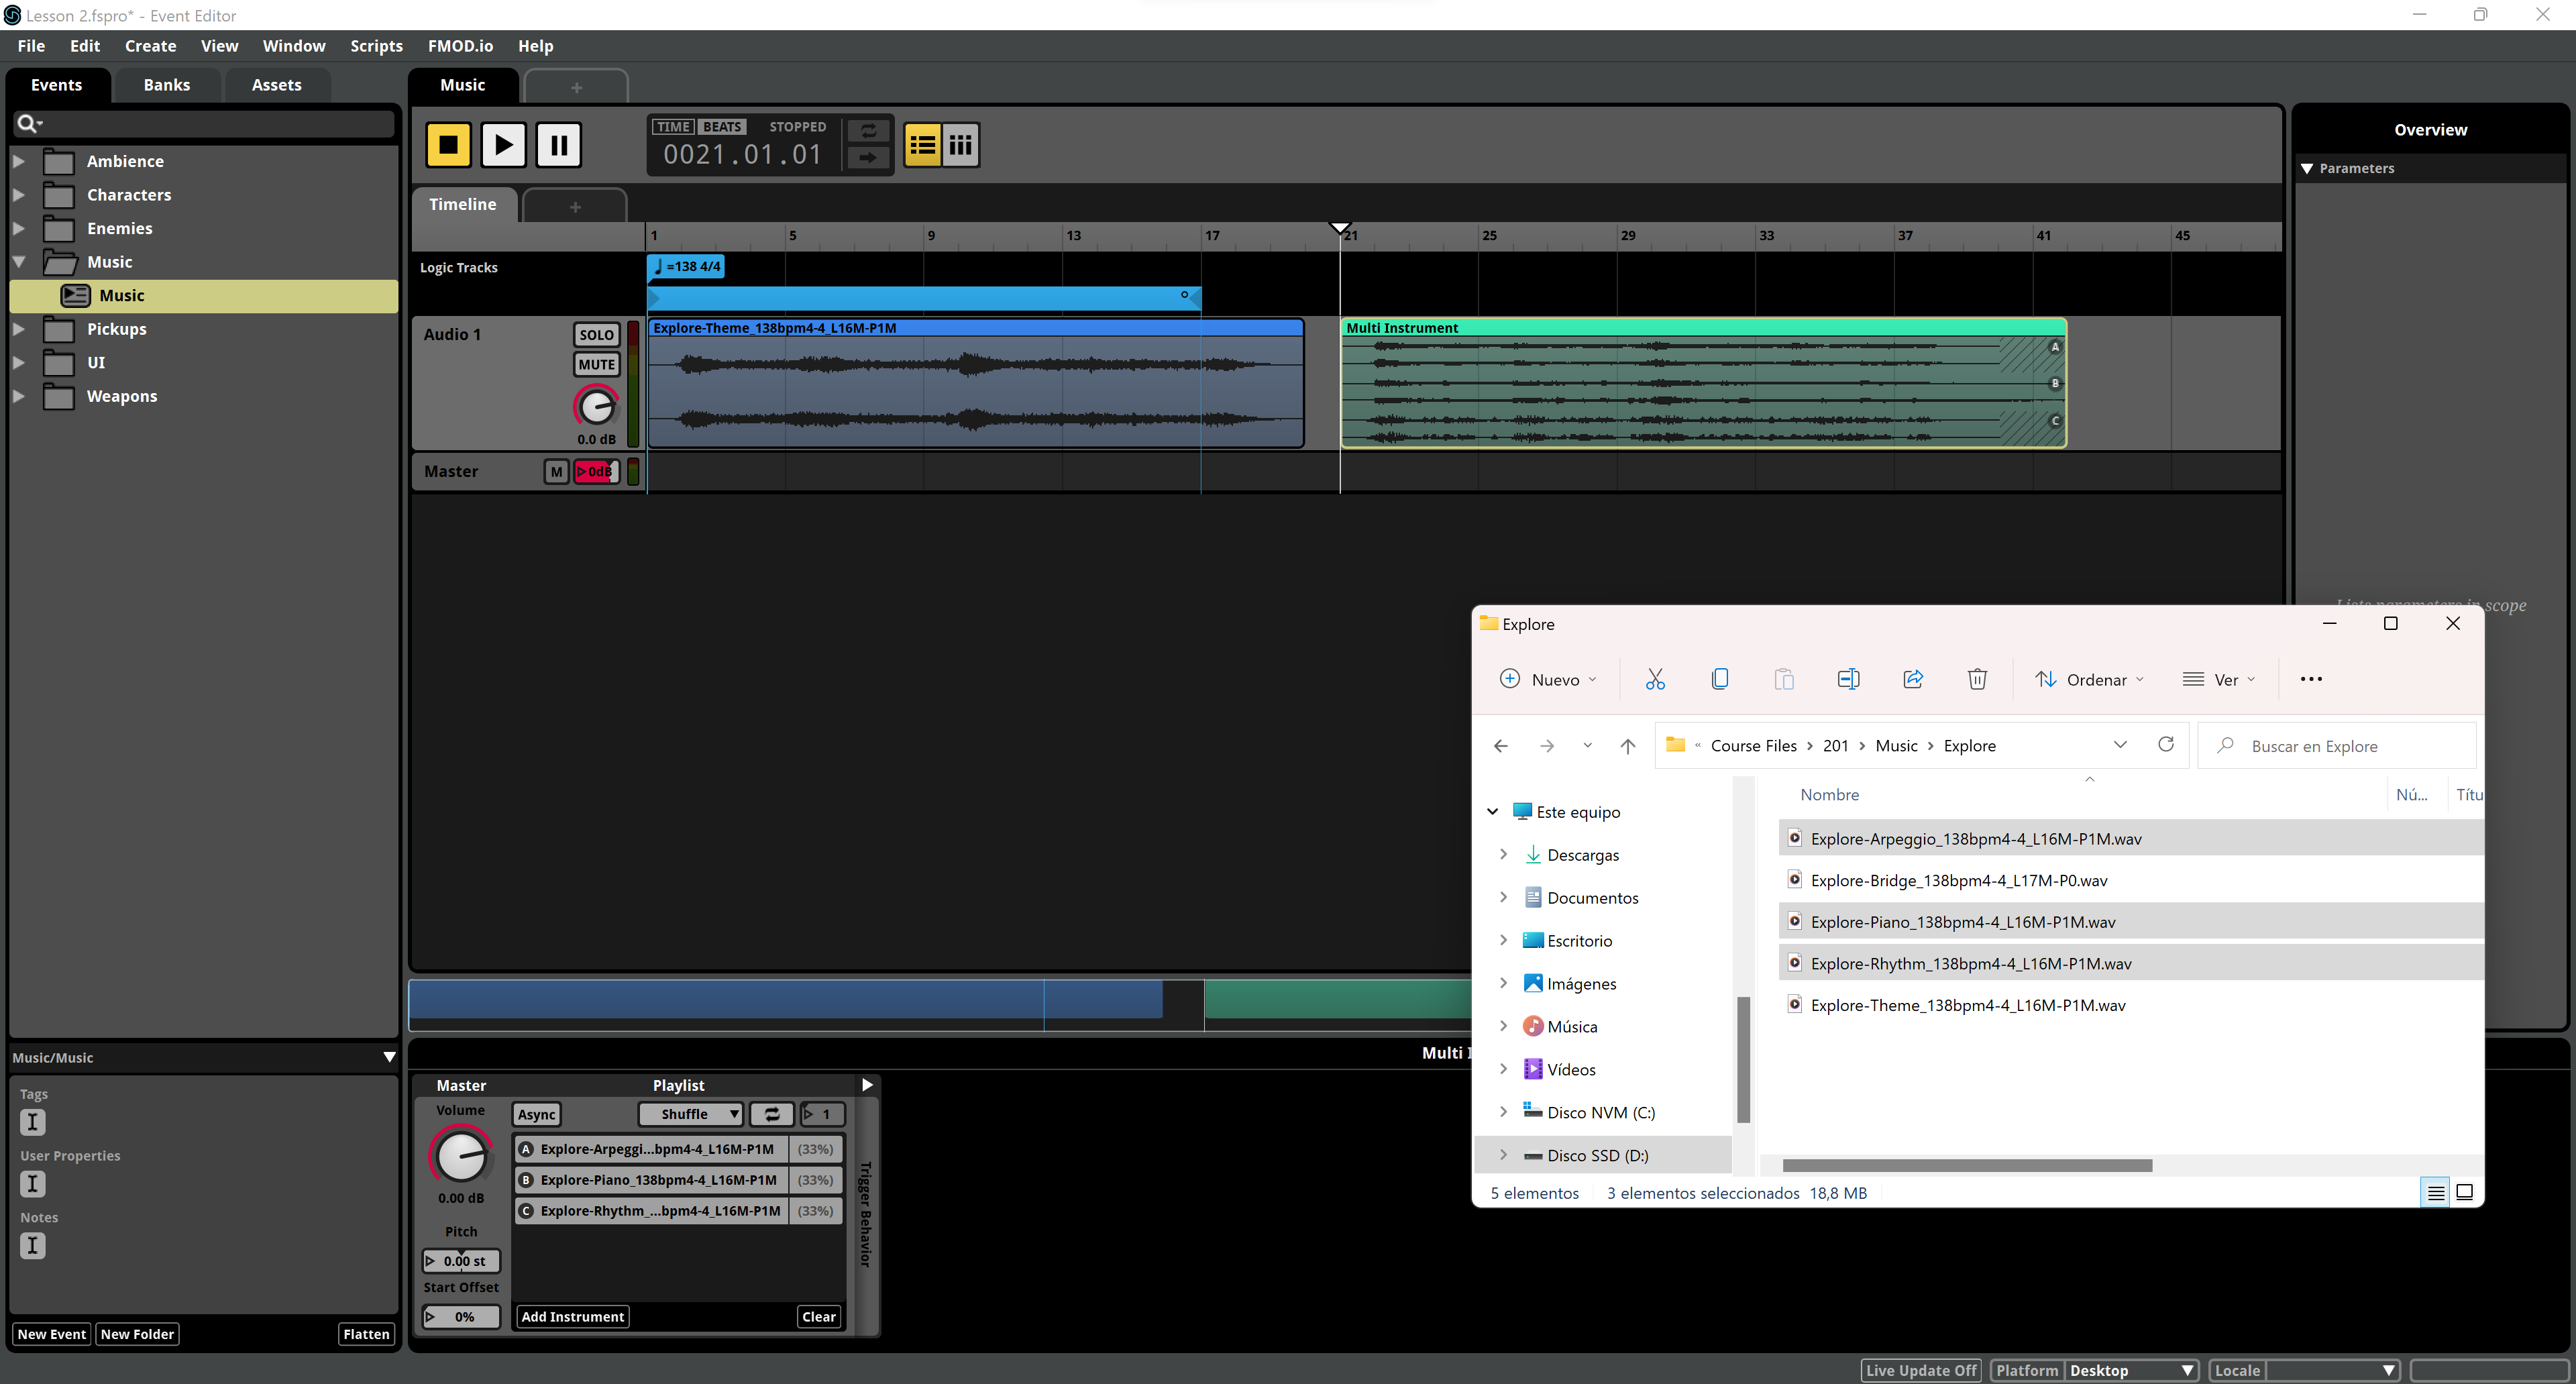The image size is (2576, 1384).
Task: Open the Scripts menu
Action: tap(376, 46)
